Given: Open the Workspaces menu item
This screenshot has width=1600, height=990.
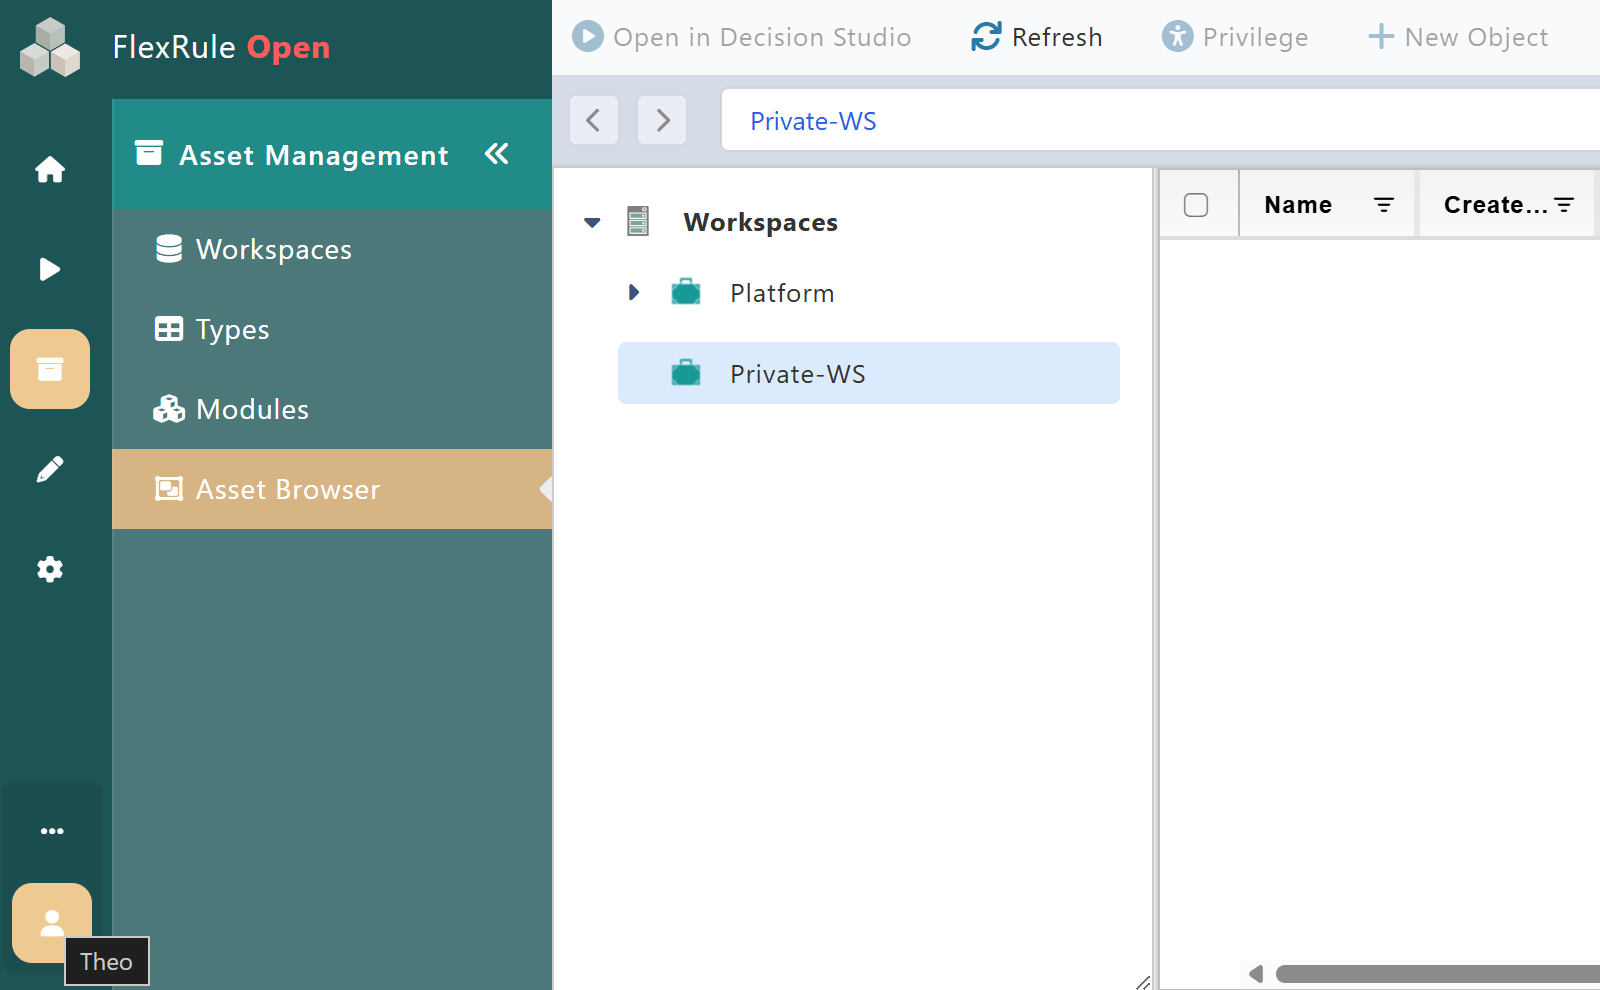Looking at the screenshot, I should 332,249.
